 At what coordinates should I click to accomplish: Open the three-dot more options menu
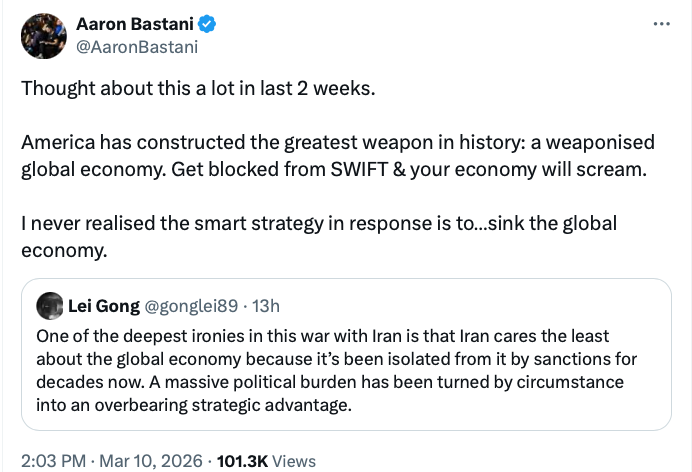pyautogui.click(x=661, y=24)
